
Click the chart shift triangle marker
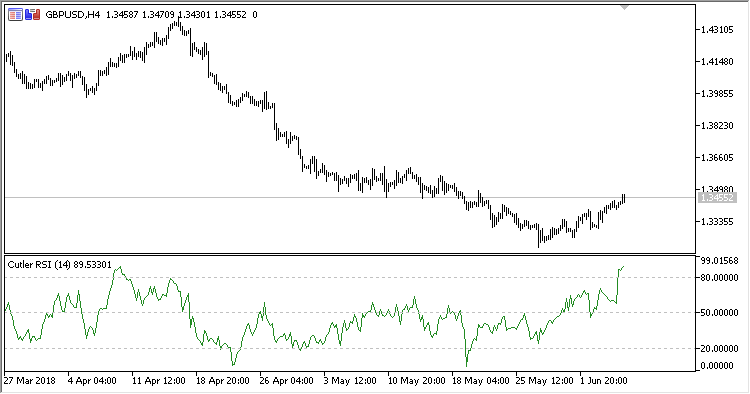[x=624, y=7]
